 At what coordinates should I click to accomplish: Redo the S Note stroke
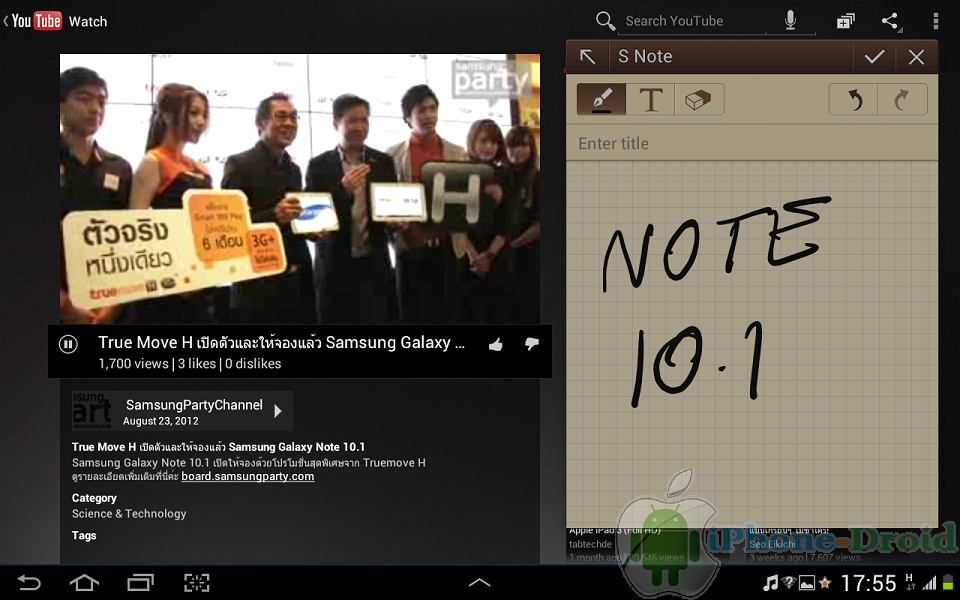[902, 99]
